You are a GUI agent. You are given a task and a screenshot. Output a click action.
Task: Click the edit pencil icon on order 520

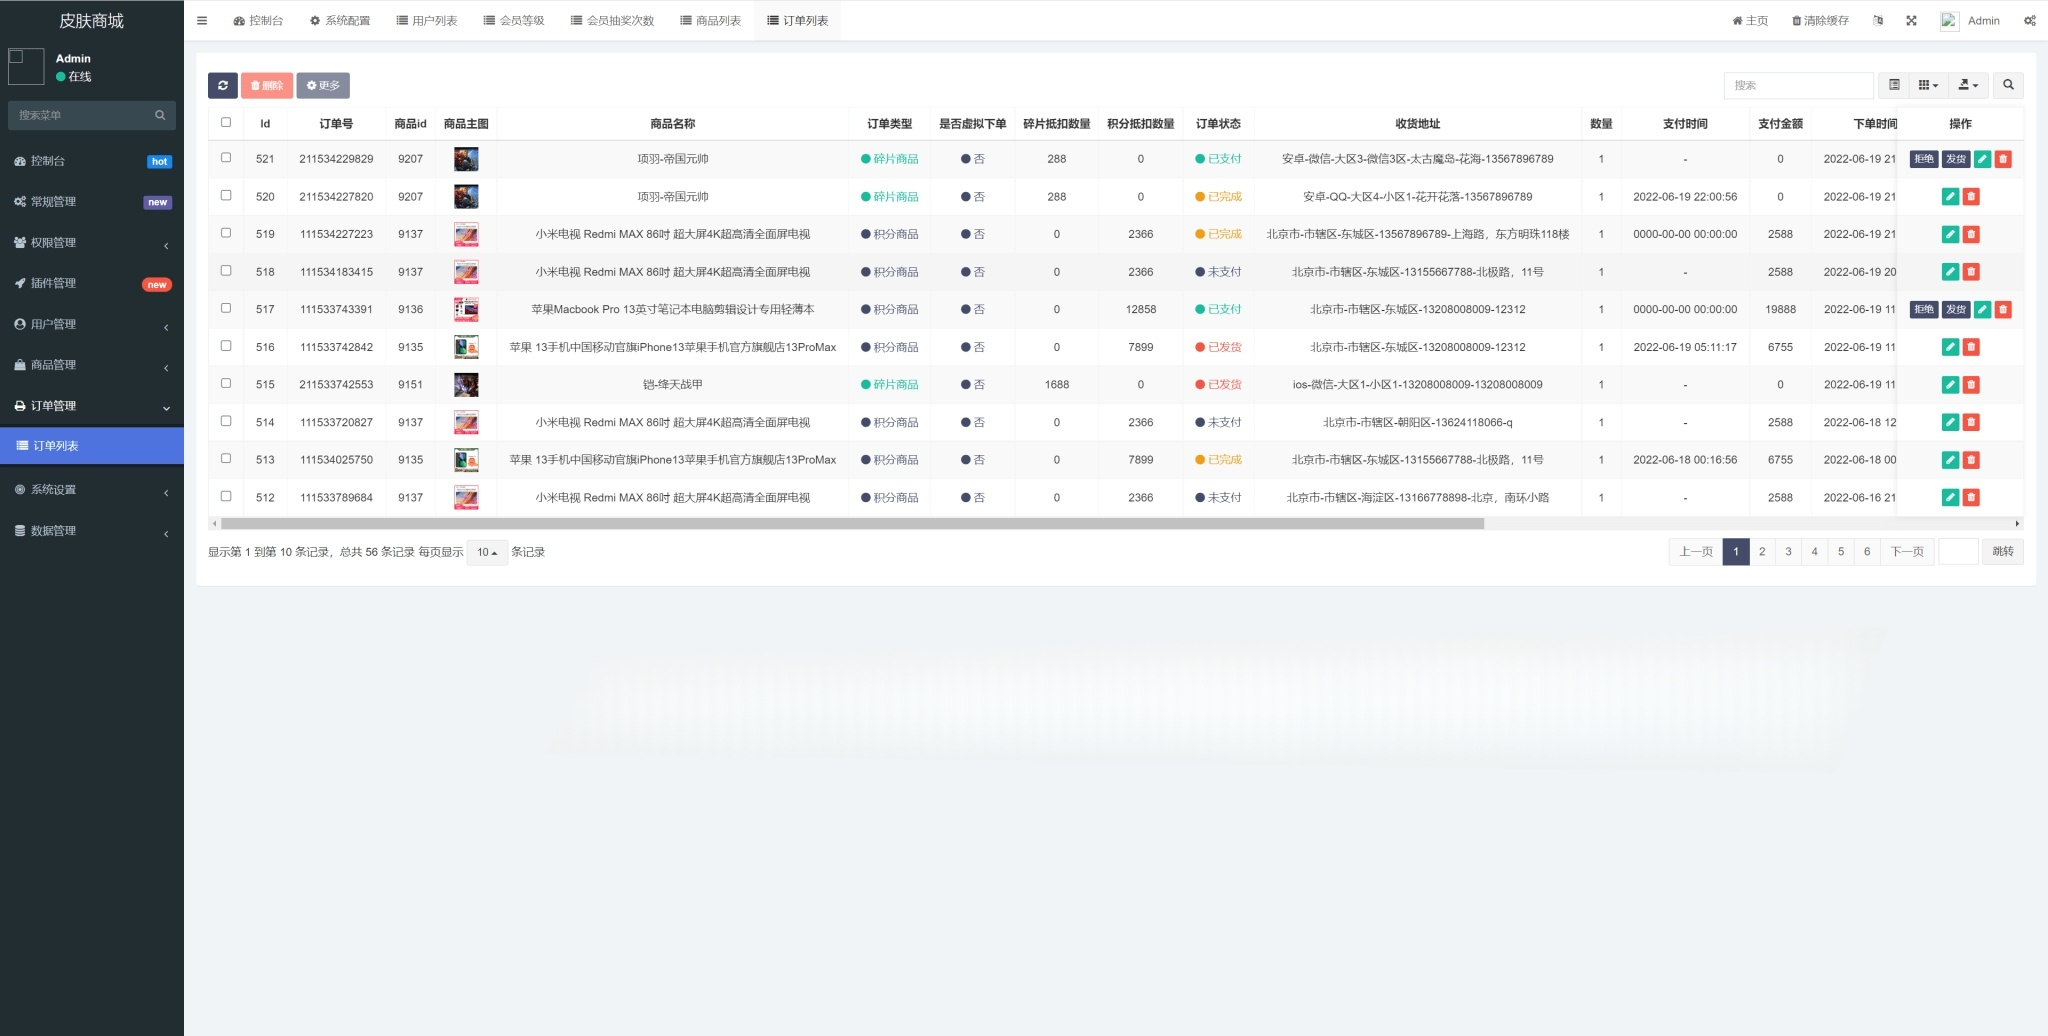point(1950,196)
